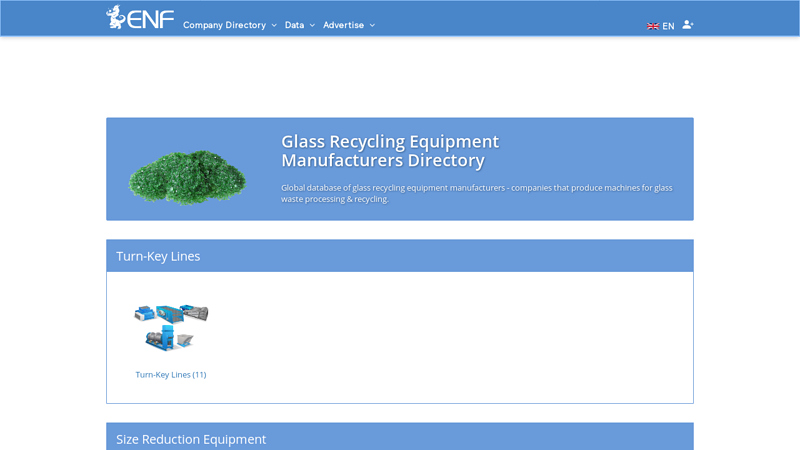Open the Turn-Key Lines (11) link

171,374
